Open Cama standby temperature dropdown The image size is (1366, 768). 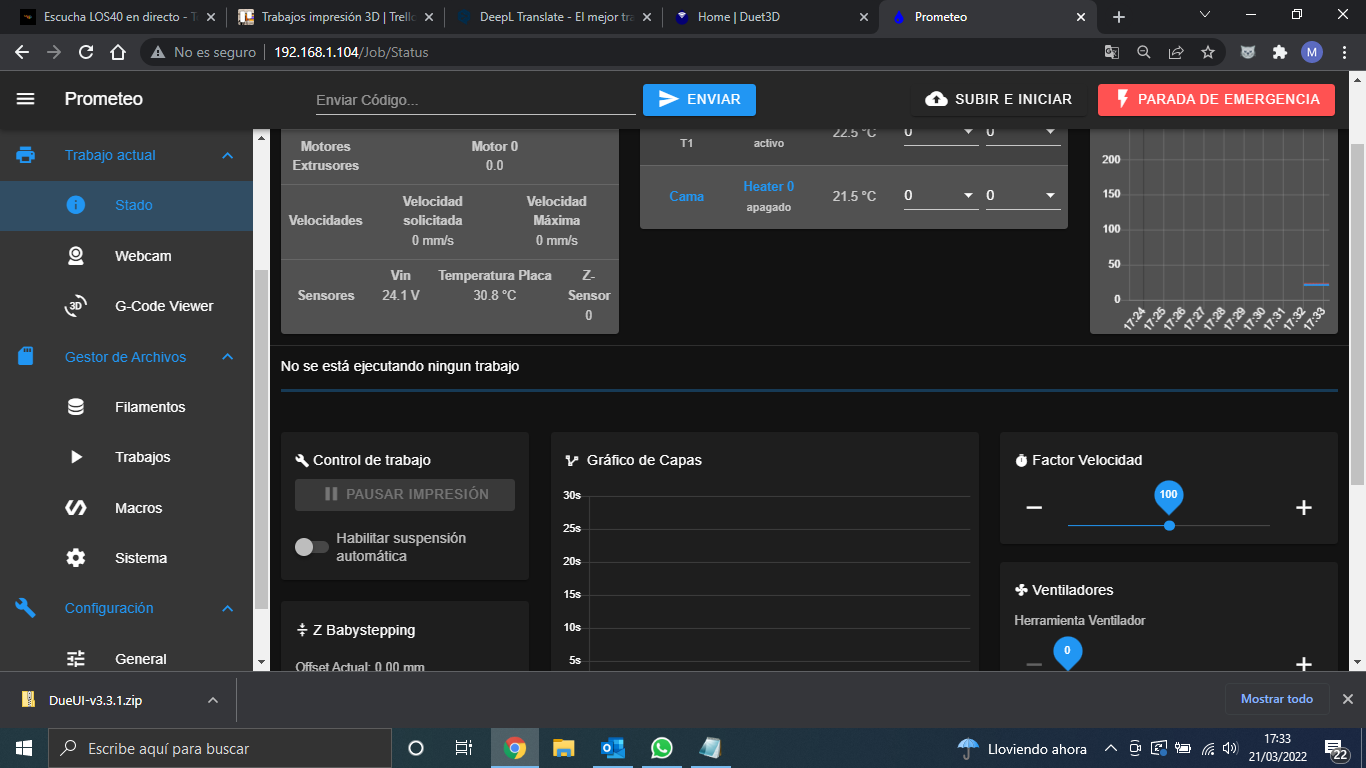[x=1023, y=196]
